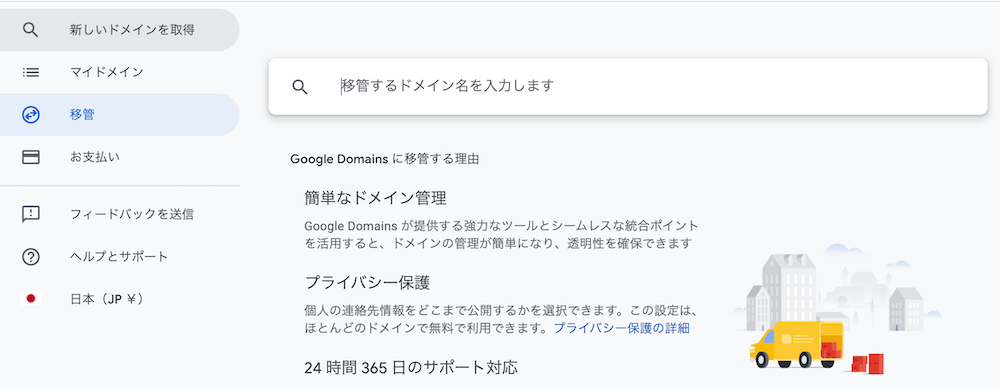Click the search icon in the transfer box

tap(300, 87)
